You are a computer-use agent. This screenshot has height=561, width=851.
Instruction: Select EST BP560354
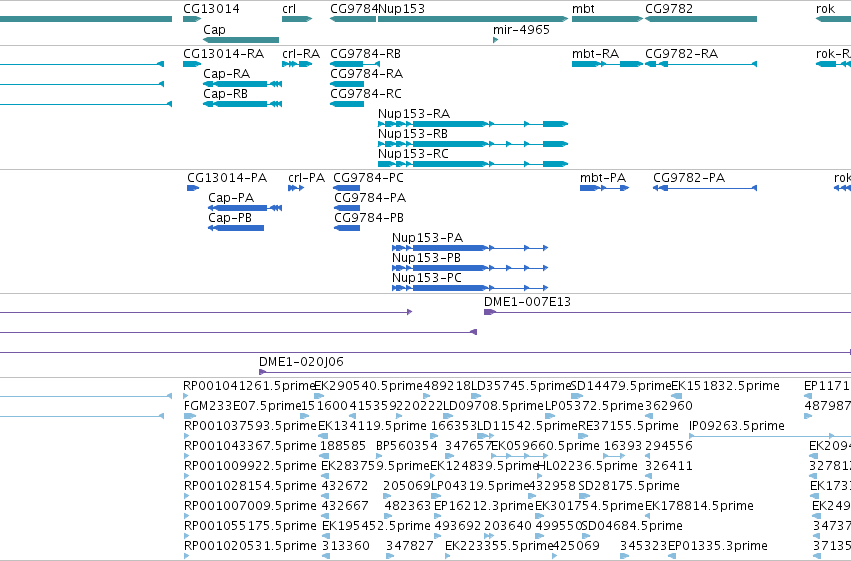[407, 447]
